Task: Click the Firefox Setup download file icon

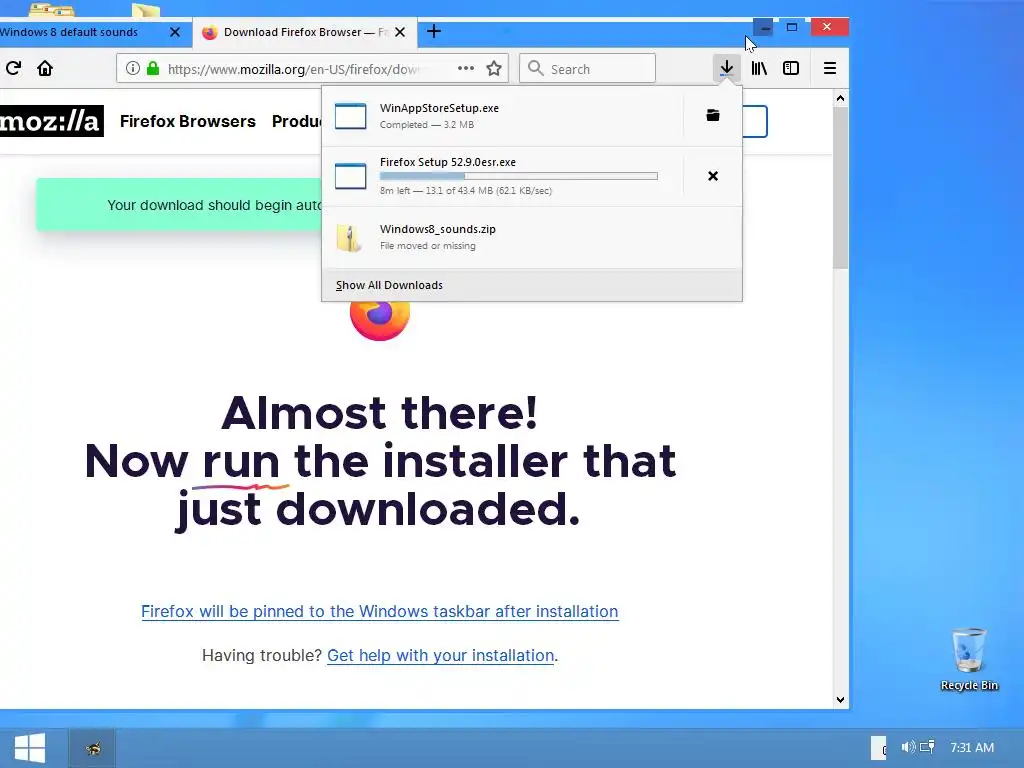Action: 350,176
